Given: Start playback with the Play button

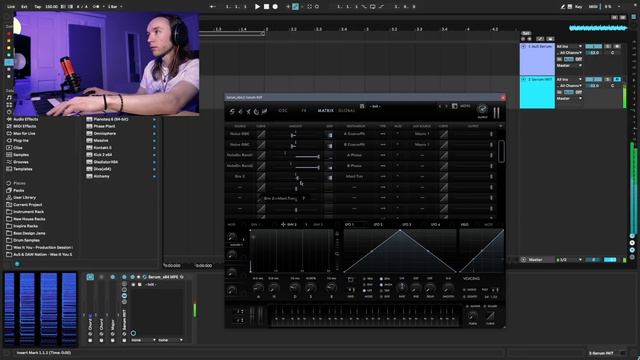Looking at the screenshot, I should [x=257, y=7].
